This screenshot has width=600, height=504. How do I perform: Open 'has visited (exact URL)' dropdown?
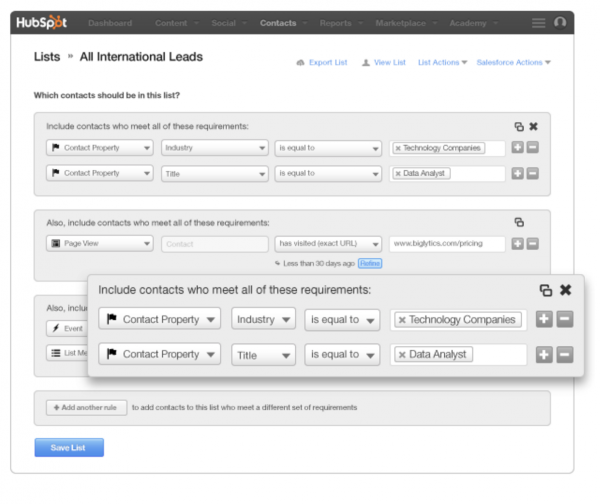coord(328,244)
